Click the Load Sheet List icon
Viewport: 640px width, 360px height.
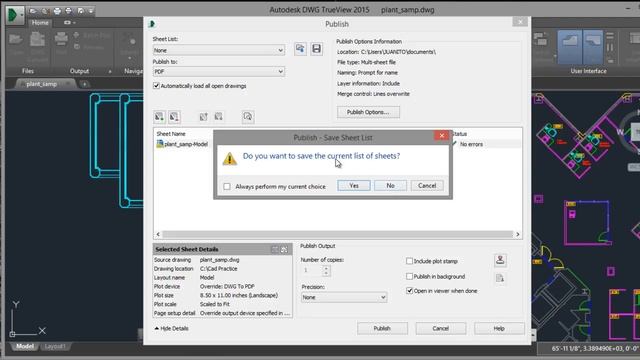tap(300, 49)
